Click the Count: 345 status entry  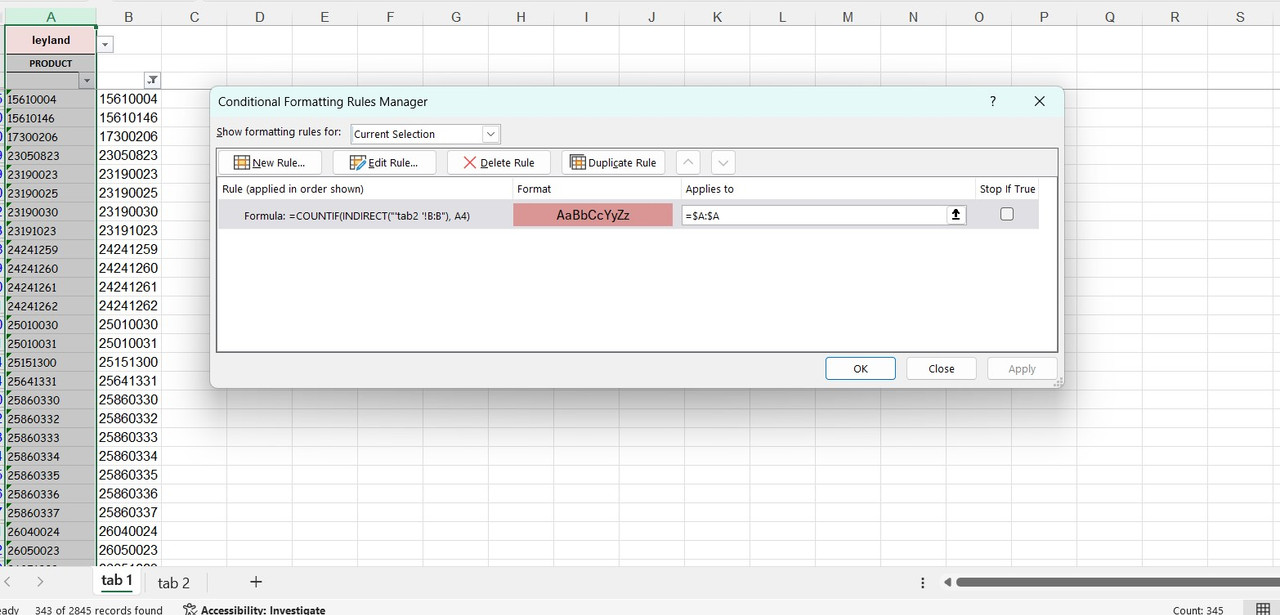click(1198, 610)
